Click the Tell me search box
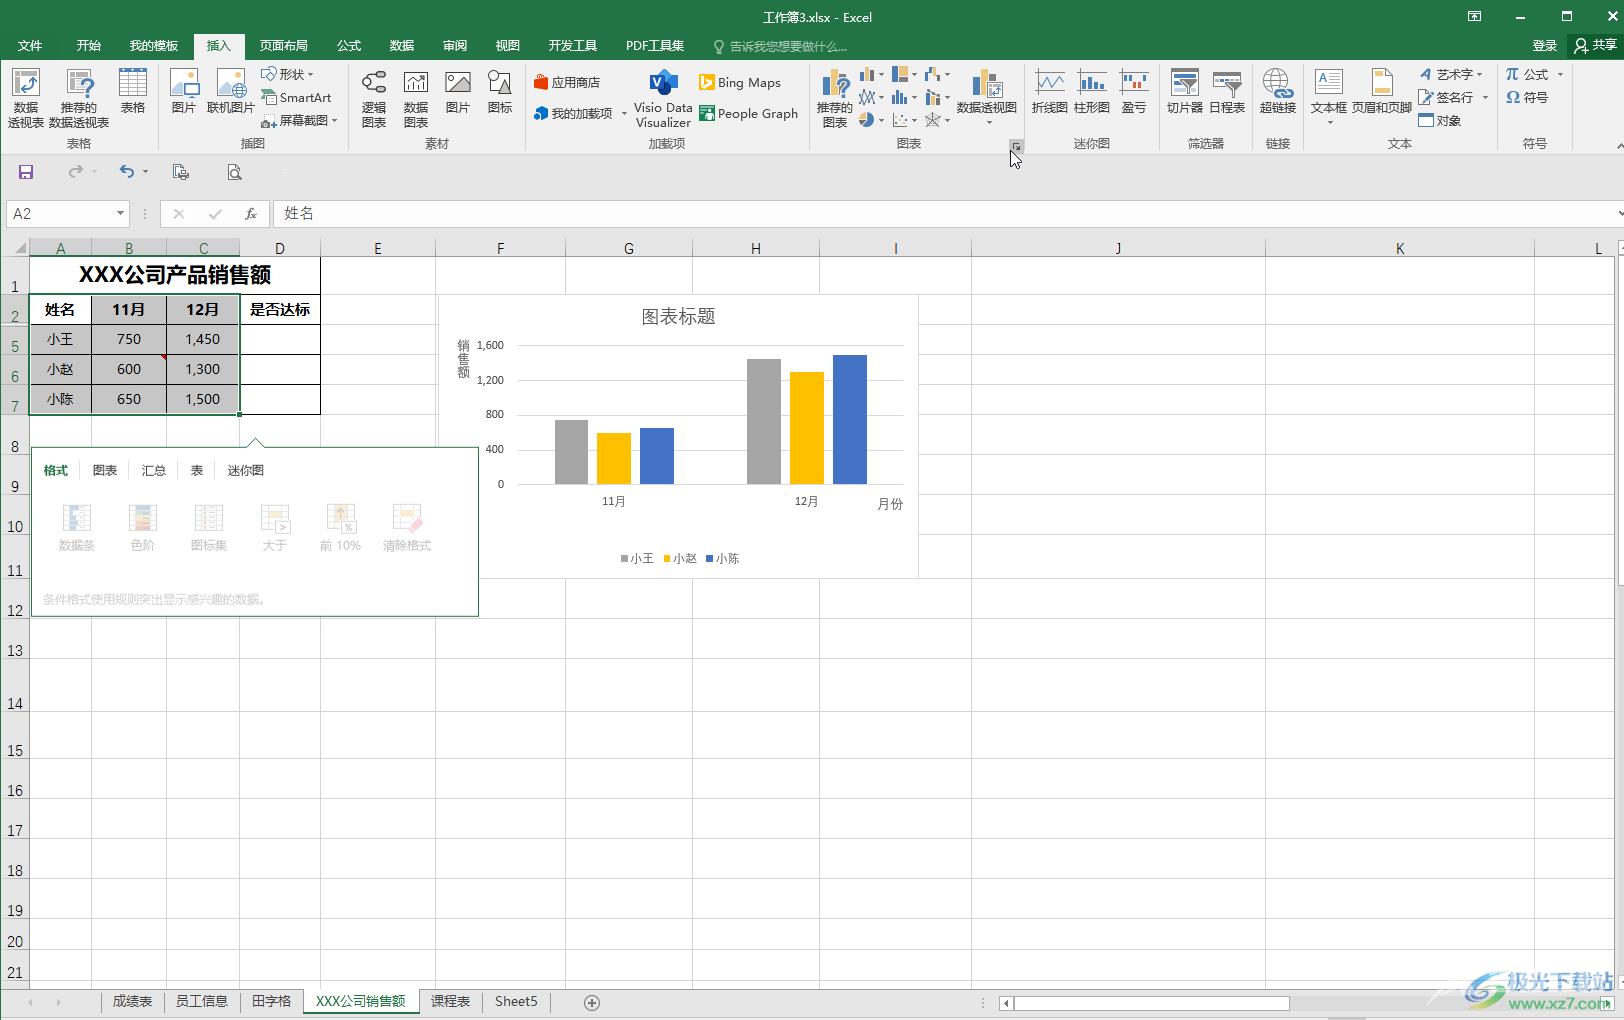The width and height of the screenshot is (1624, 1020). (x=780, y=46)
